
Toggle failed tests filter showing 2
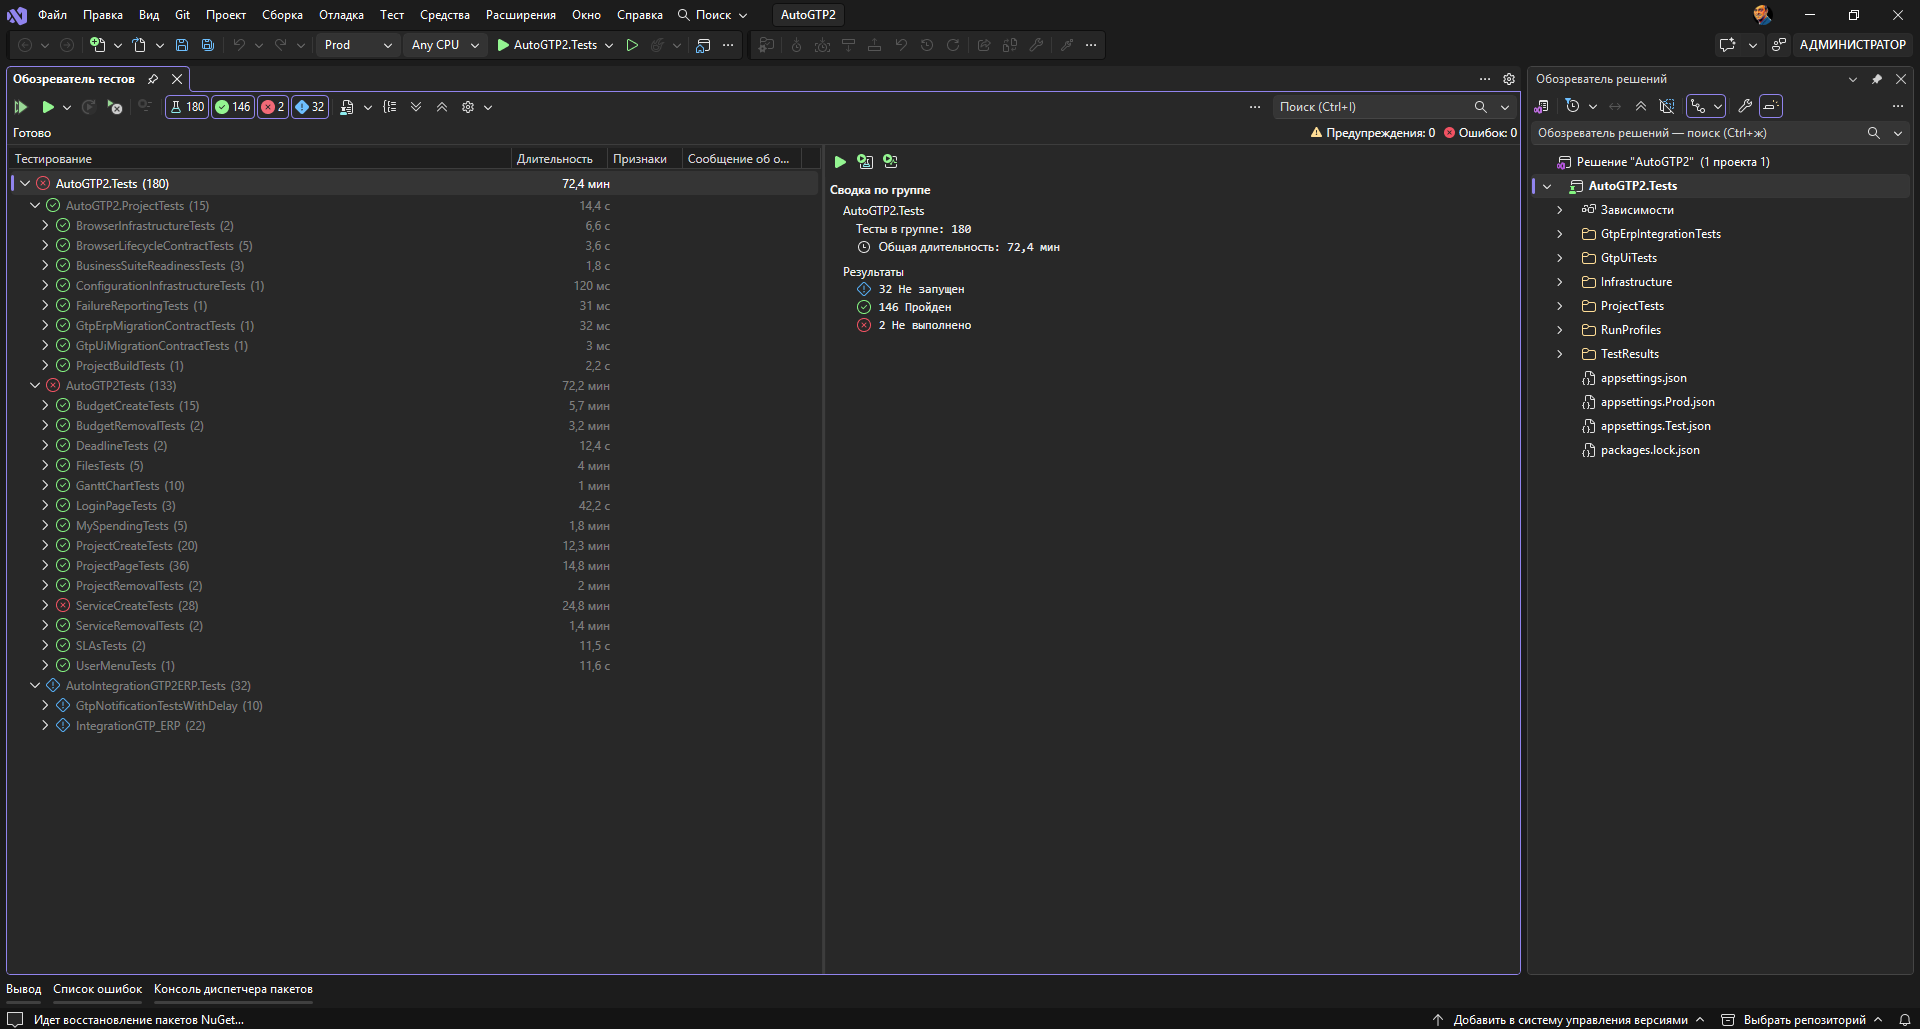click(273, 107)
